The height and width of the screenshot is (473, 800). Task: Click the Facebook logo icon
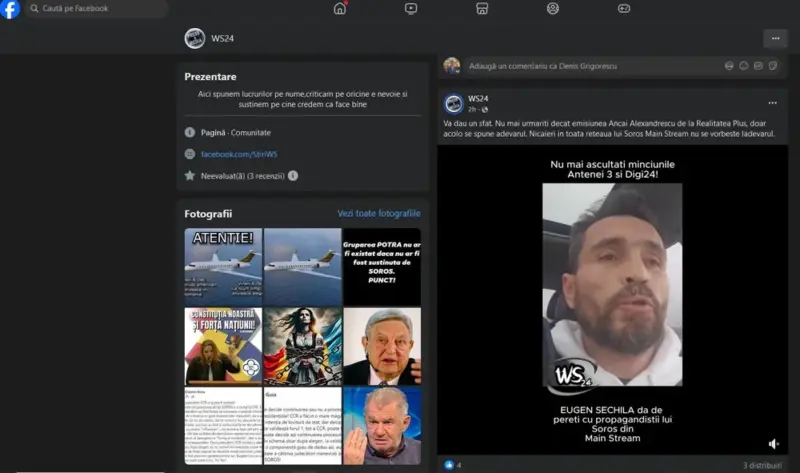pyautogui.click(x=10, y=9)
